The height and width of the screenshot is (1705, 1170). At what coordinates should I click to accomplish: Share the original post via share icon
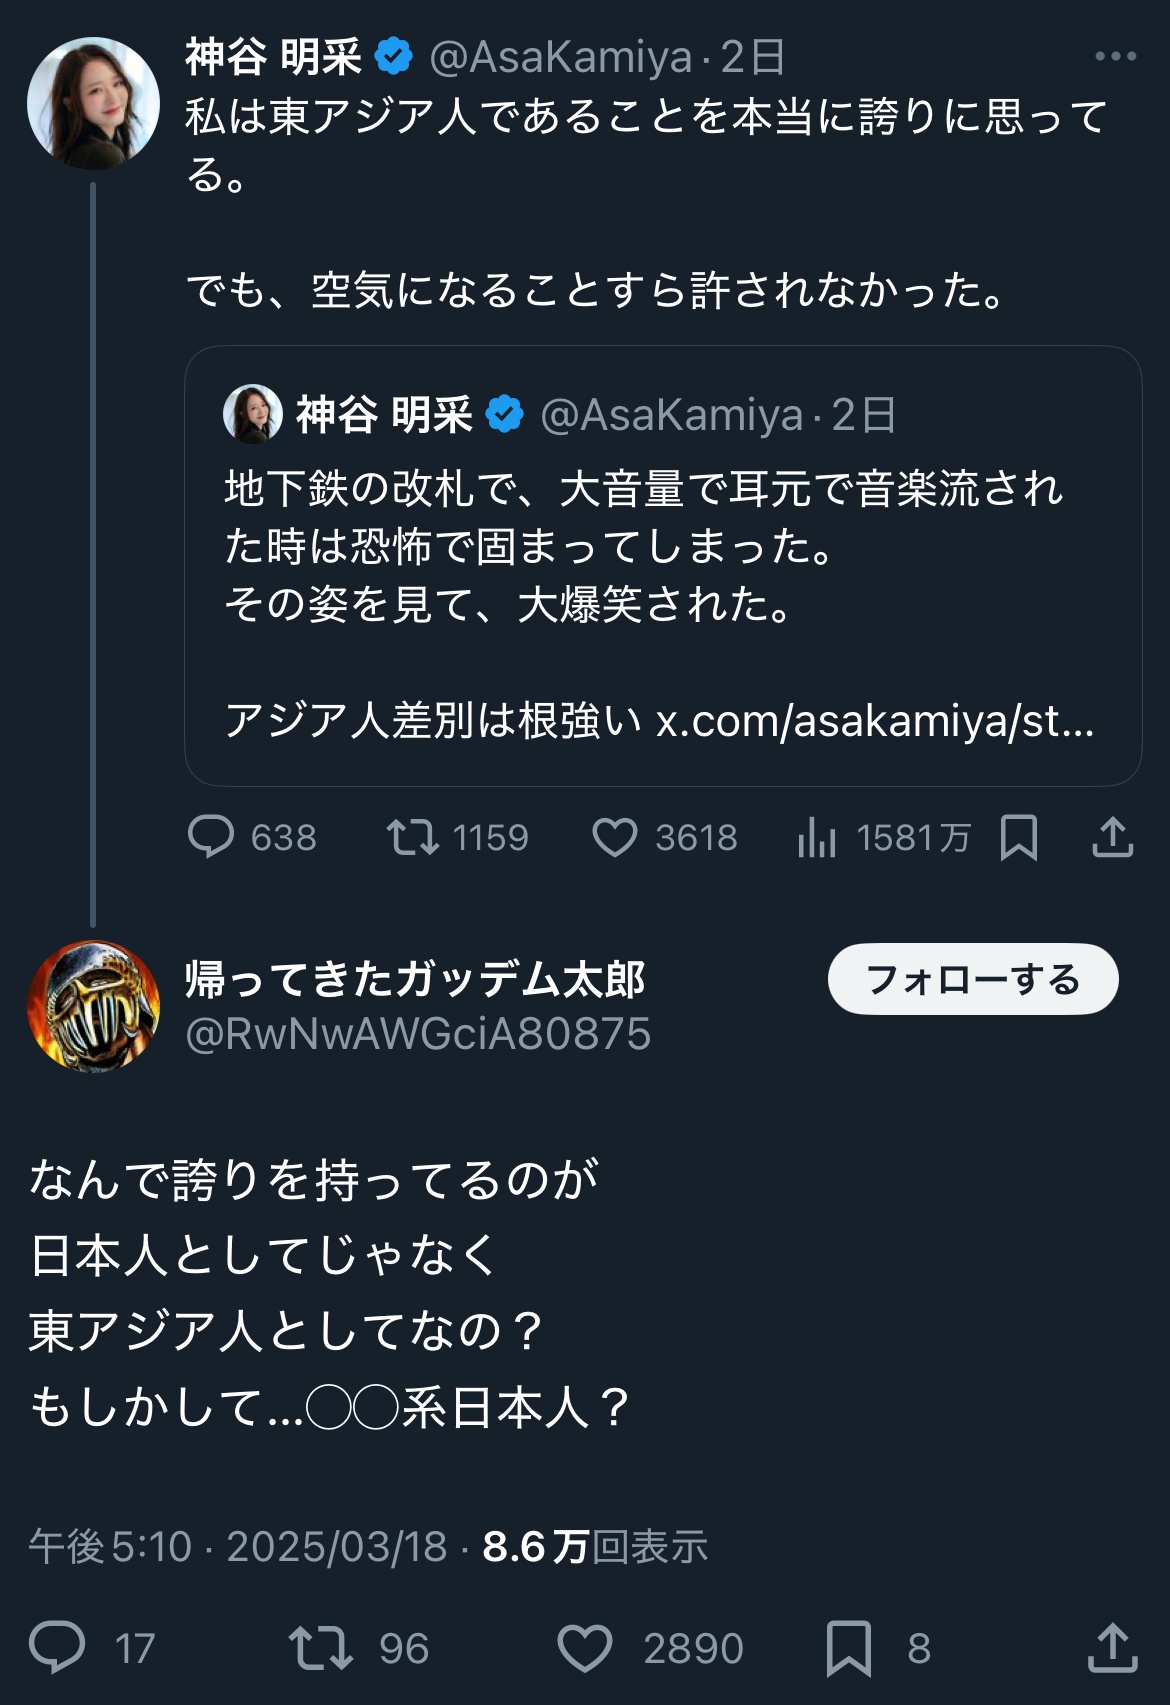click(1112, 837)
